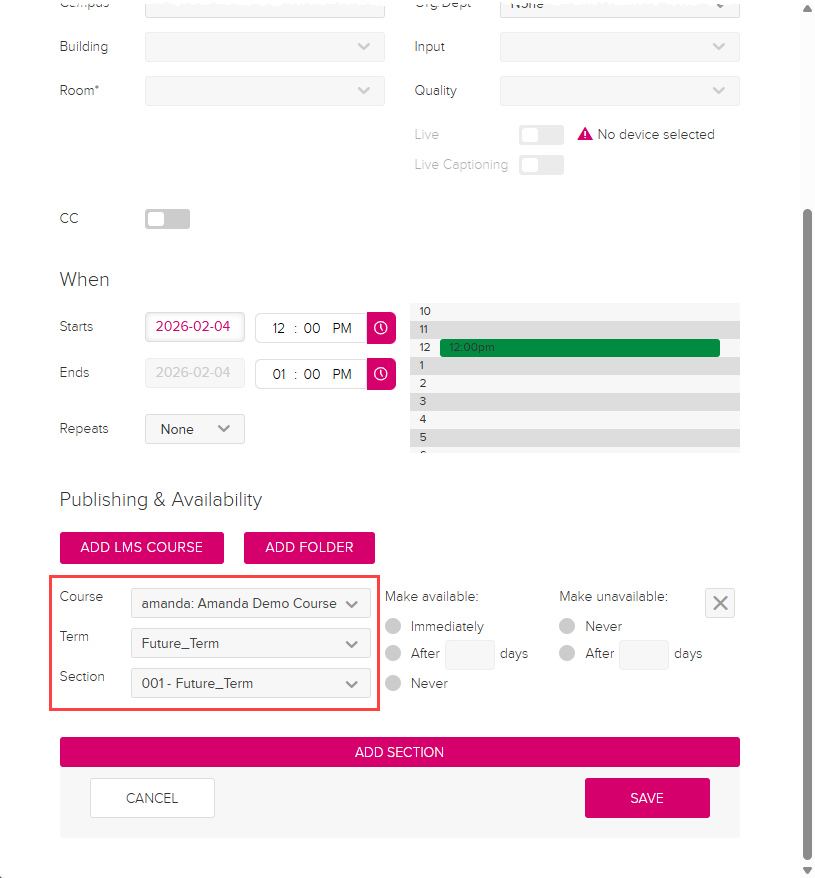Click the Starts date field showing 2026-02-04
The height and width of the screenshot is (878, 815).
[194, 327]
